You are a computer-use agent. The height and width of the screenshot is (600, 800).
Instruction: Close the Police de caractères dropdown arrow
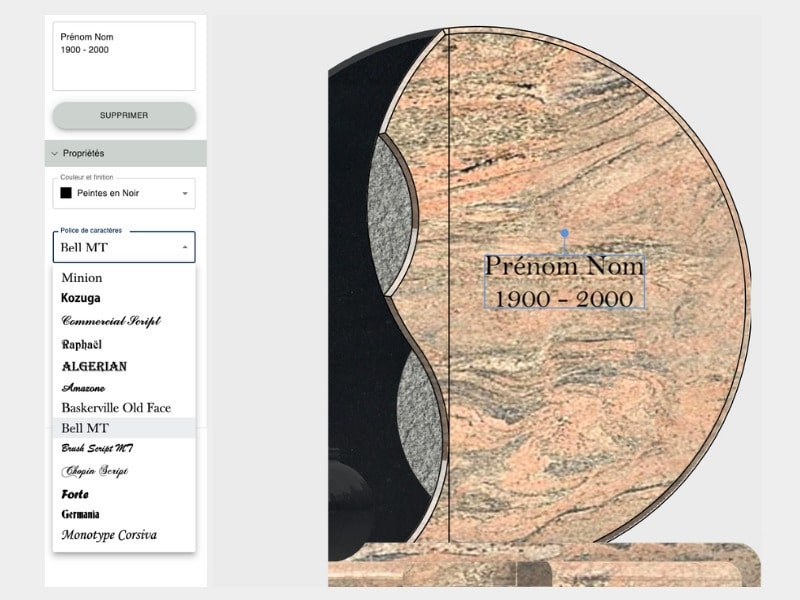[x=185, y=247]
